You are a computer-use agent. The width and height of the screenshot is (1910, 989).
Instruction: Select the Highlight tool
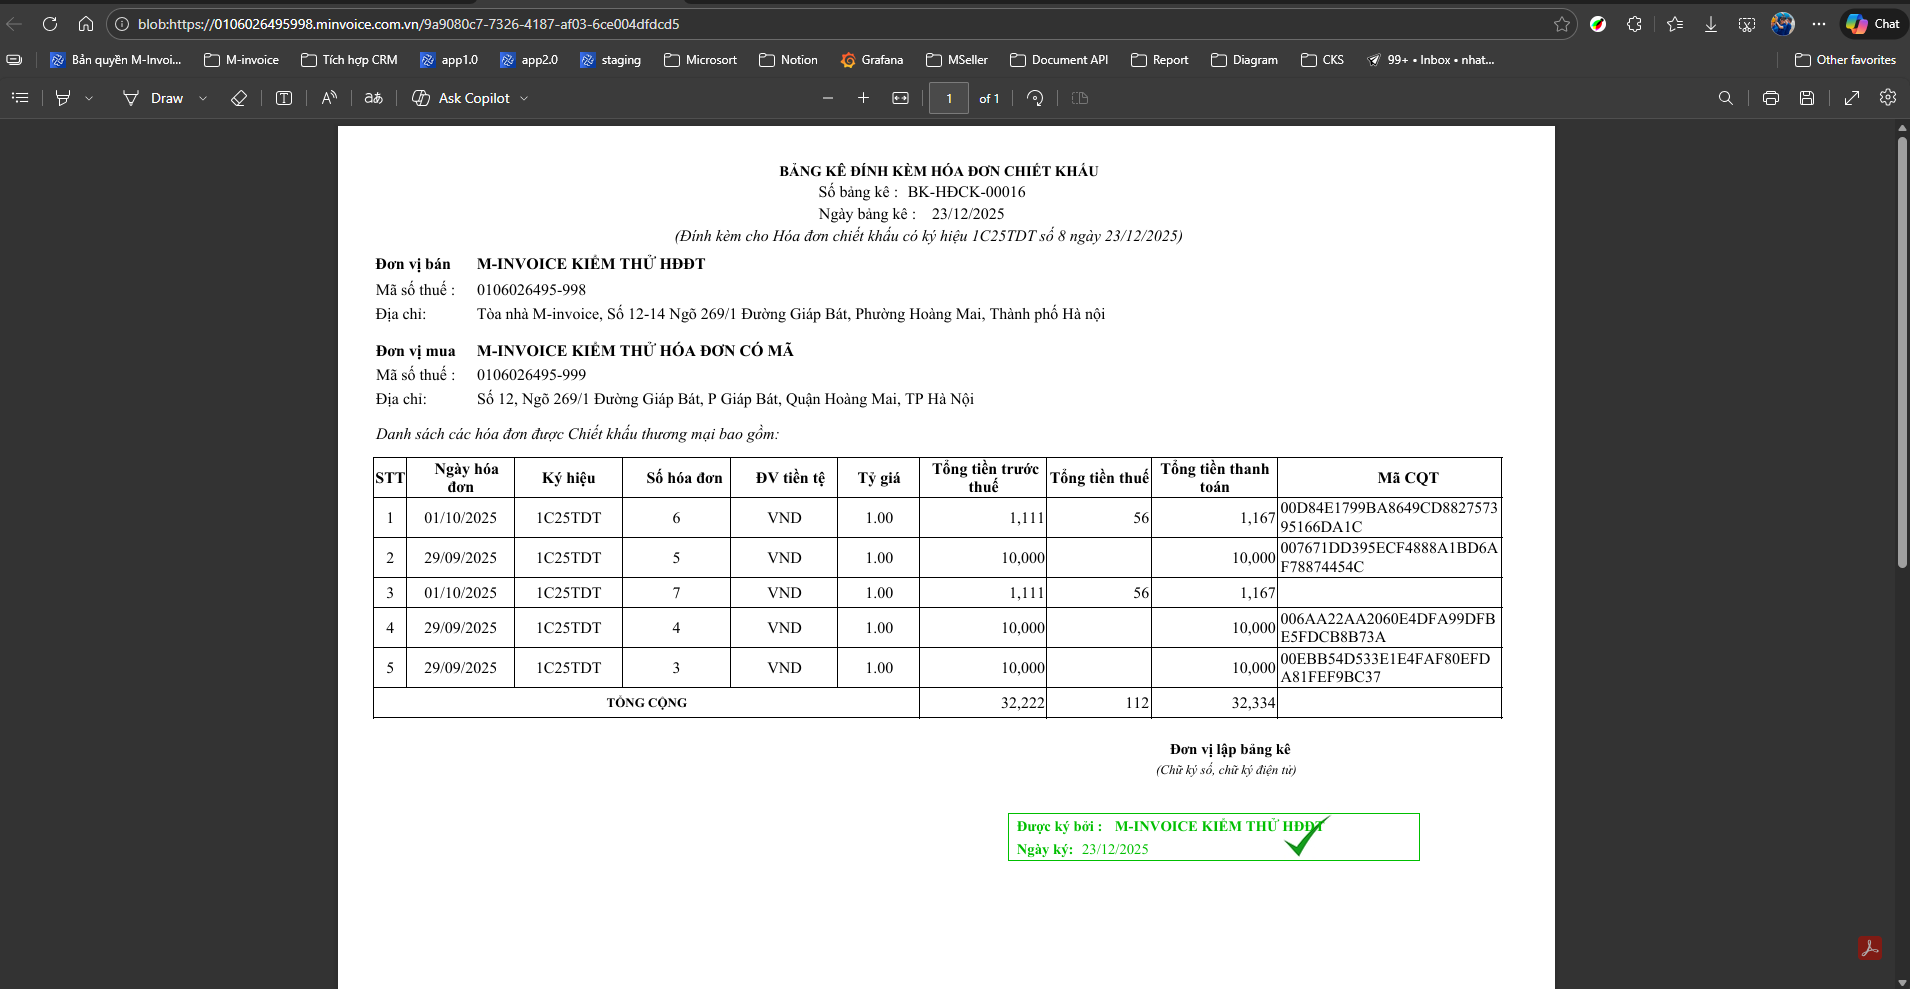point(63,98)
